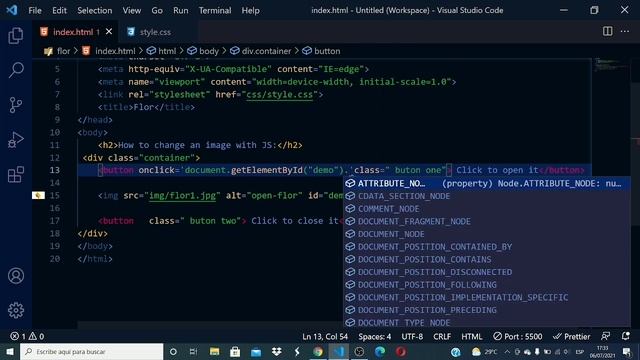This screenshot has width=640, height=360.
Task: Close the index.html tab
Action: 109,31
